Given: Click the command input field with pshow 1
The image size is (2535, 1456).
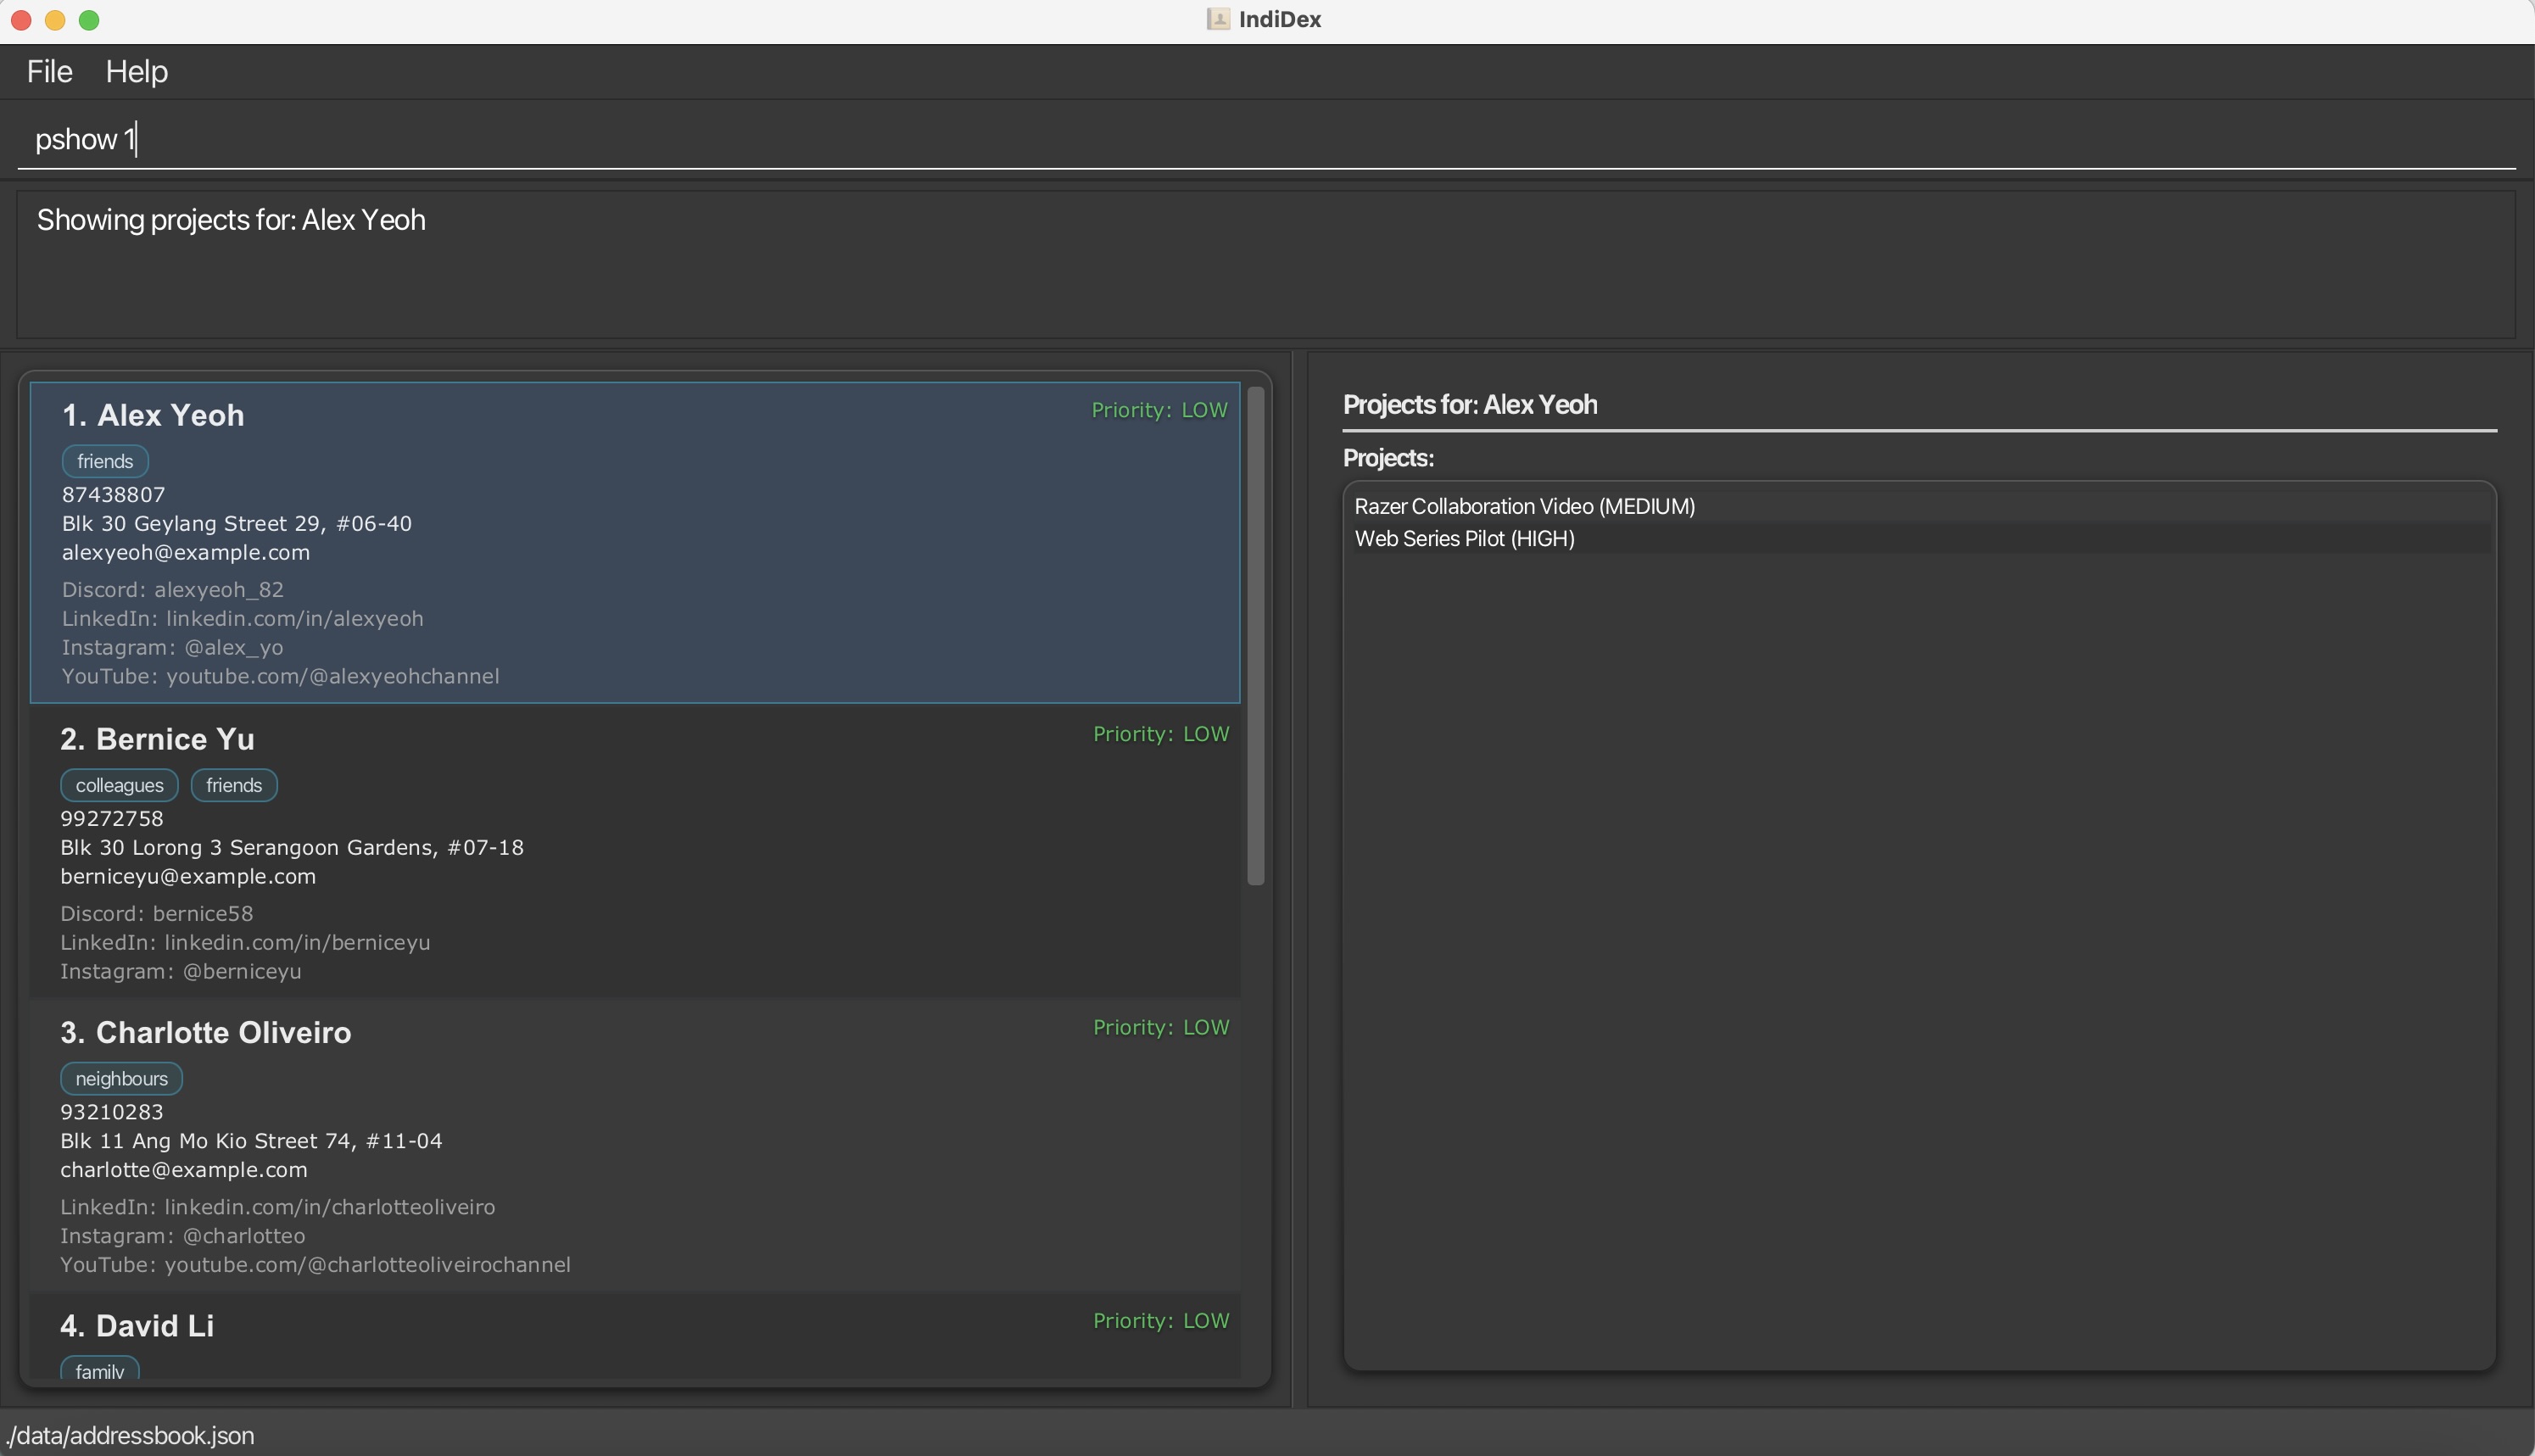Looking at the screenshot, I should click(1266, 138).
